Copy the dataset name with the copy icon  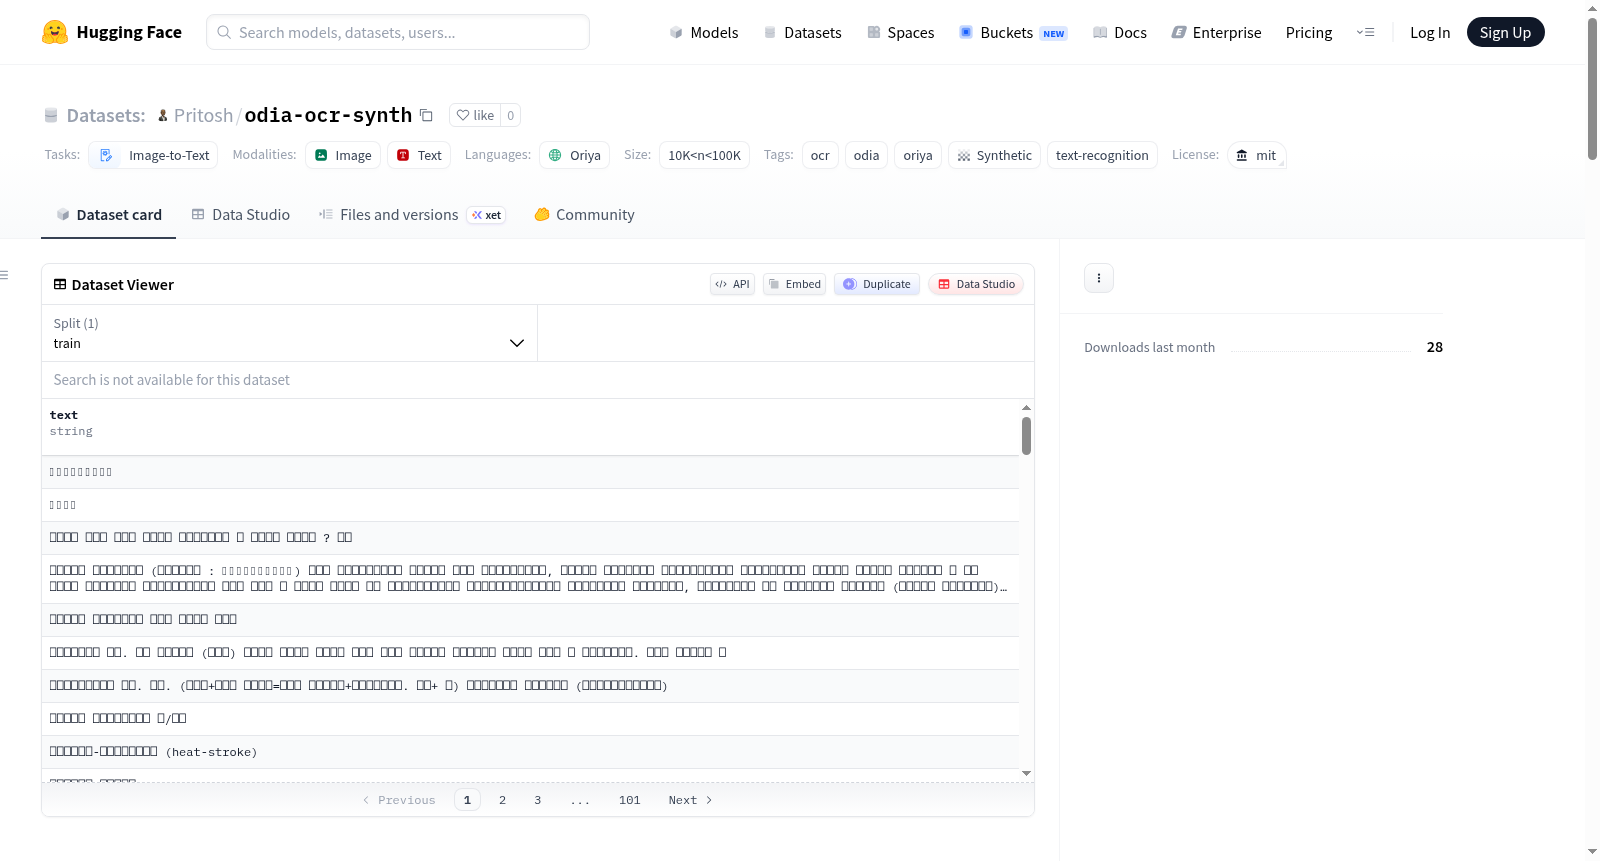click(426, 115)
